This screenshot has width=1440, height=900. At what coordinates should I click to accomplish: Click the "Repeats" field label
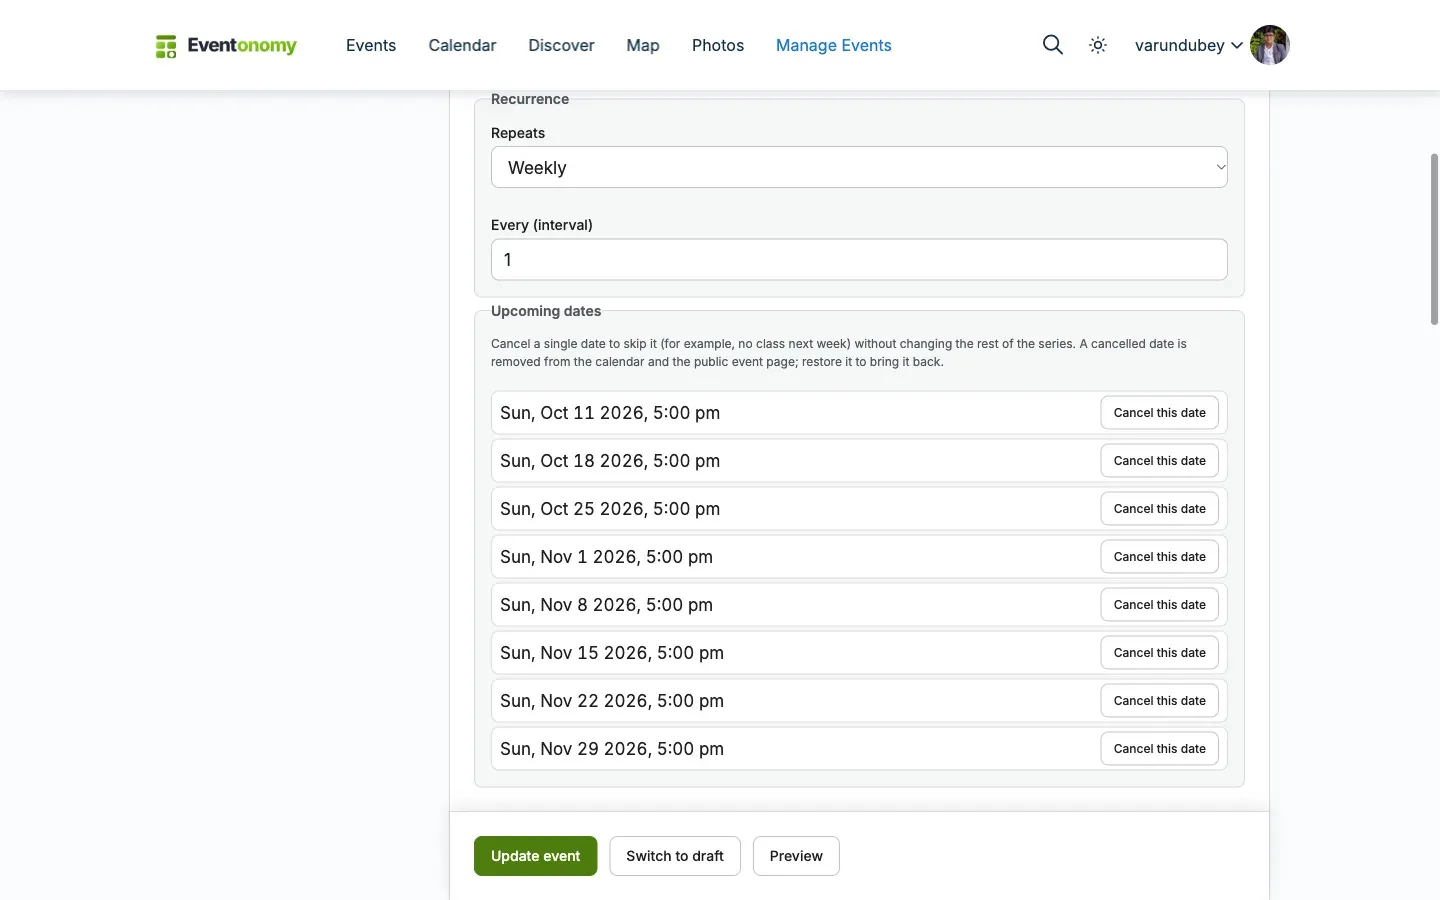coord(518,133)
